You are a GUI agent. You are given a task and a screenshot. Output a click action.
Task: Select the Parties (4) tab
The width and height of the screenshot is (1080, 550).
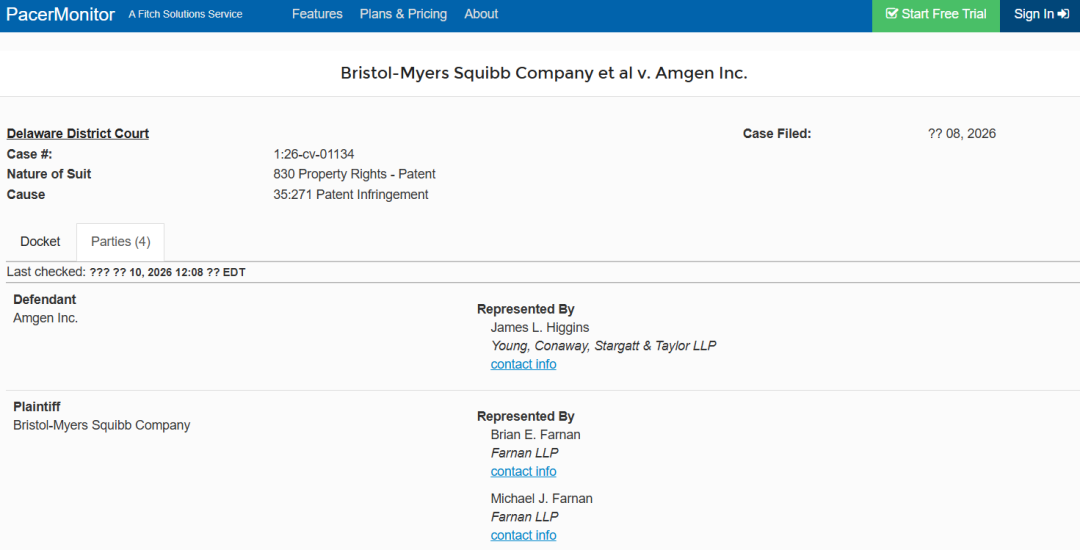tap(121, 242)
